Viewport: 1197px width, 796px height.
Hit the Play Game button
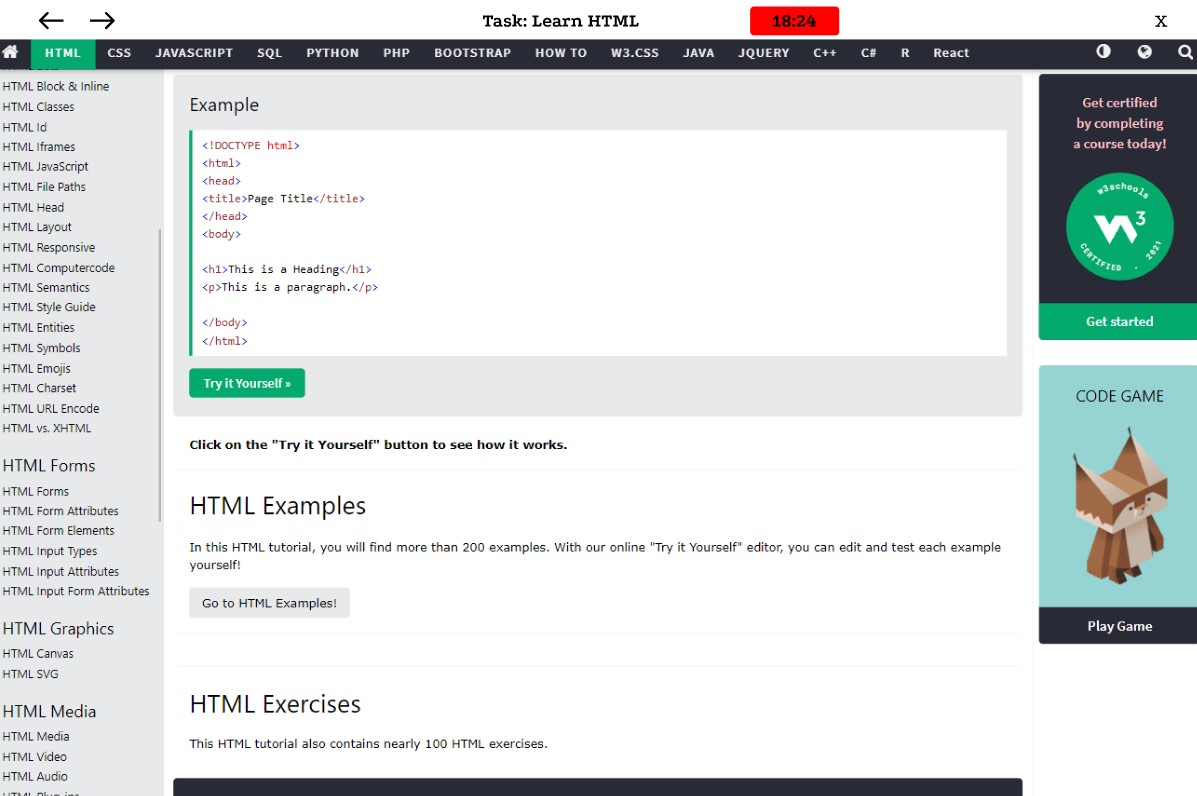(x=1119, y=625)
